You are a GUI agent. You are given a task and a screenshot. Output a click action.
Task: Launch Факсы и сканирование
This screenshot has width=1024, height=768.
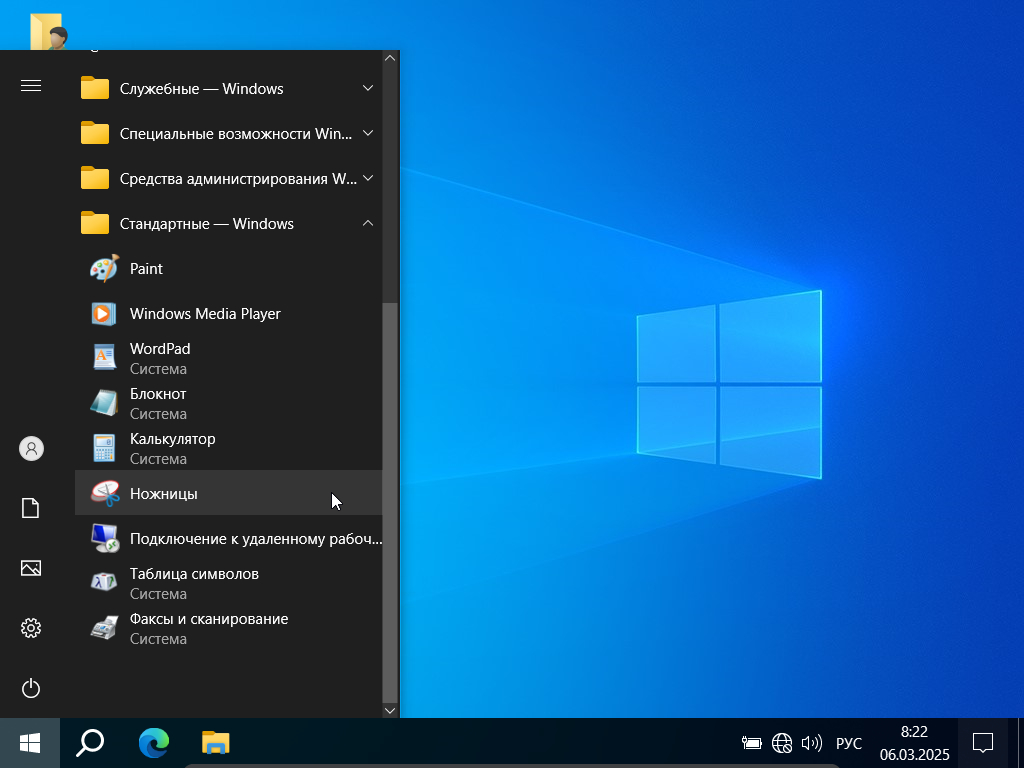(208, 628)
